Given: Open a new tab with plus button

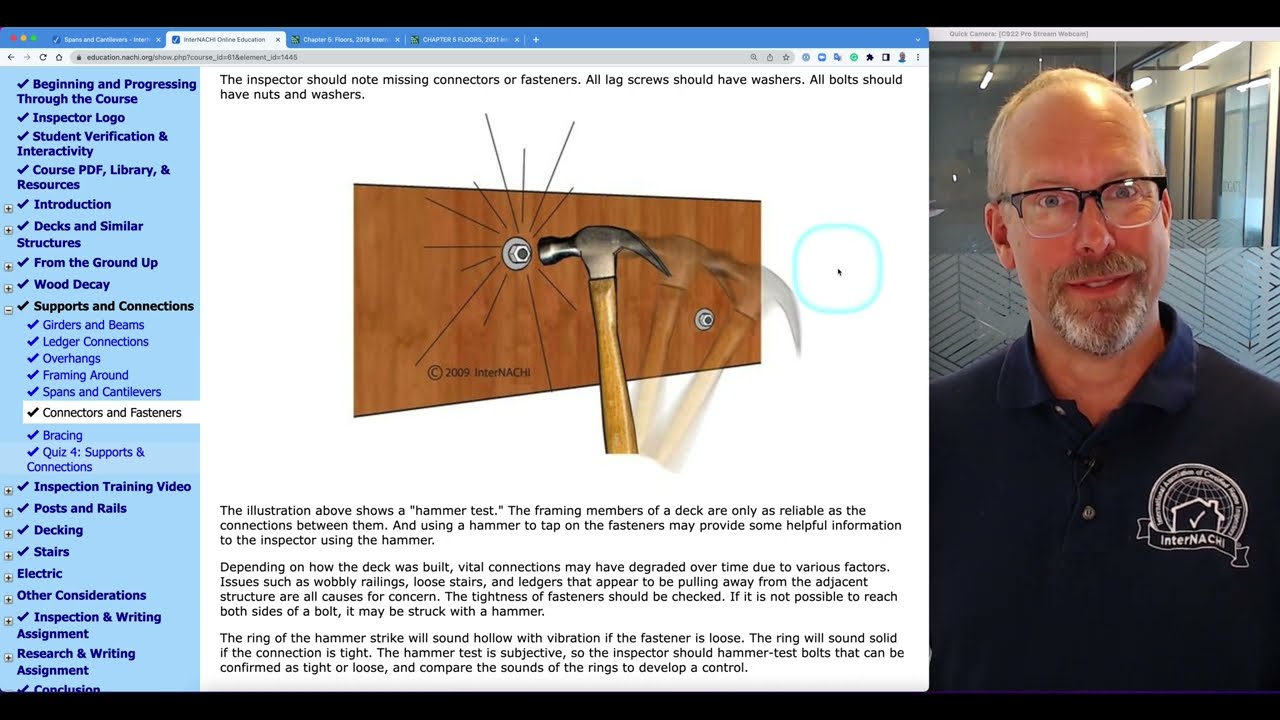Looking at the screenshot, I should pyautogui.click(x=536, y=40).
